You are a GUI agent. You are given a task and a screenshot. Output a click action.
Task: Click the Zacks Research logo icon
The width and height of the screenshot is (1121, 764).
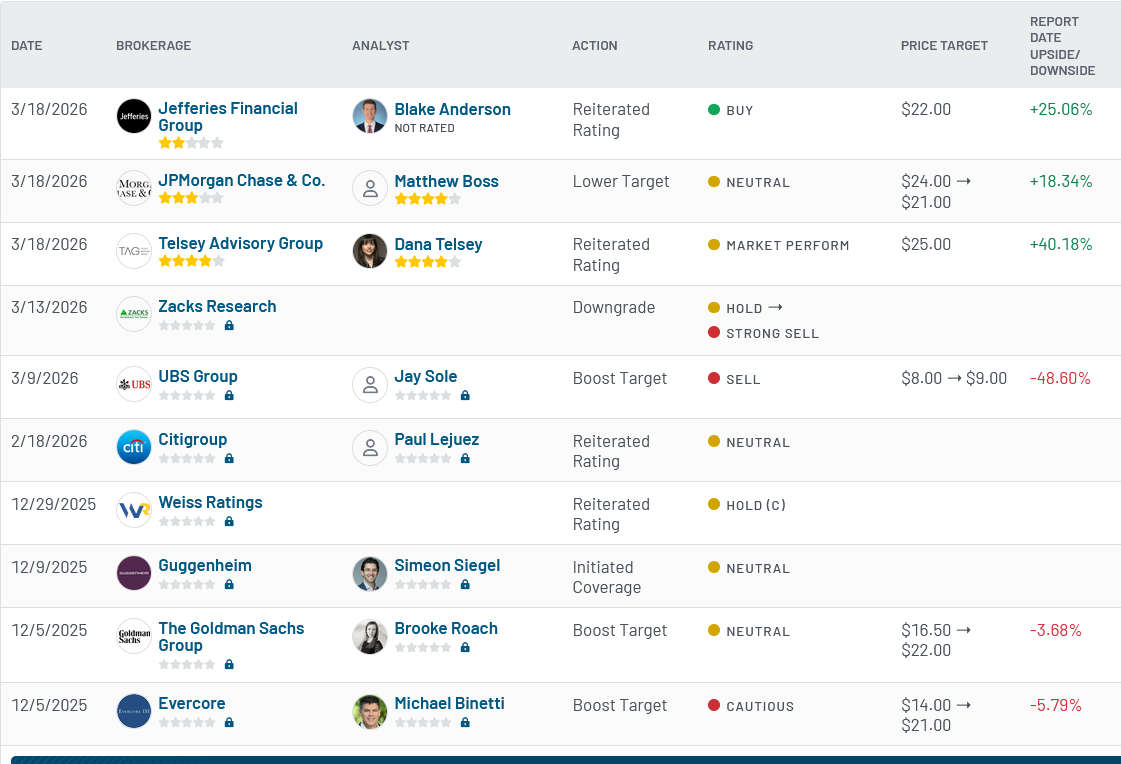pos(134,314)
